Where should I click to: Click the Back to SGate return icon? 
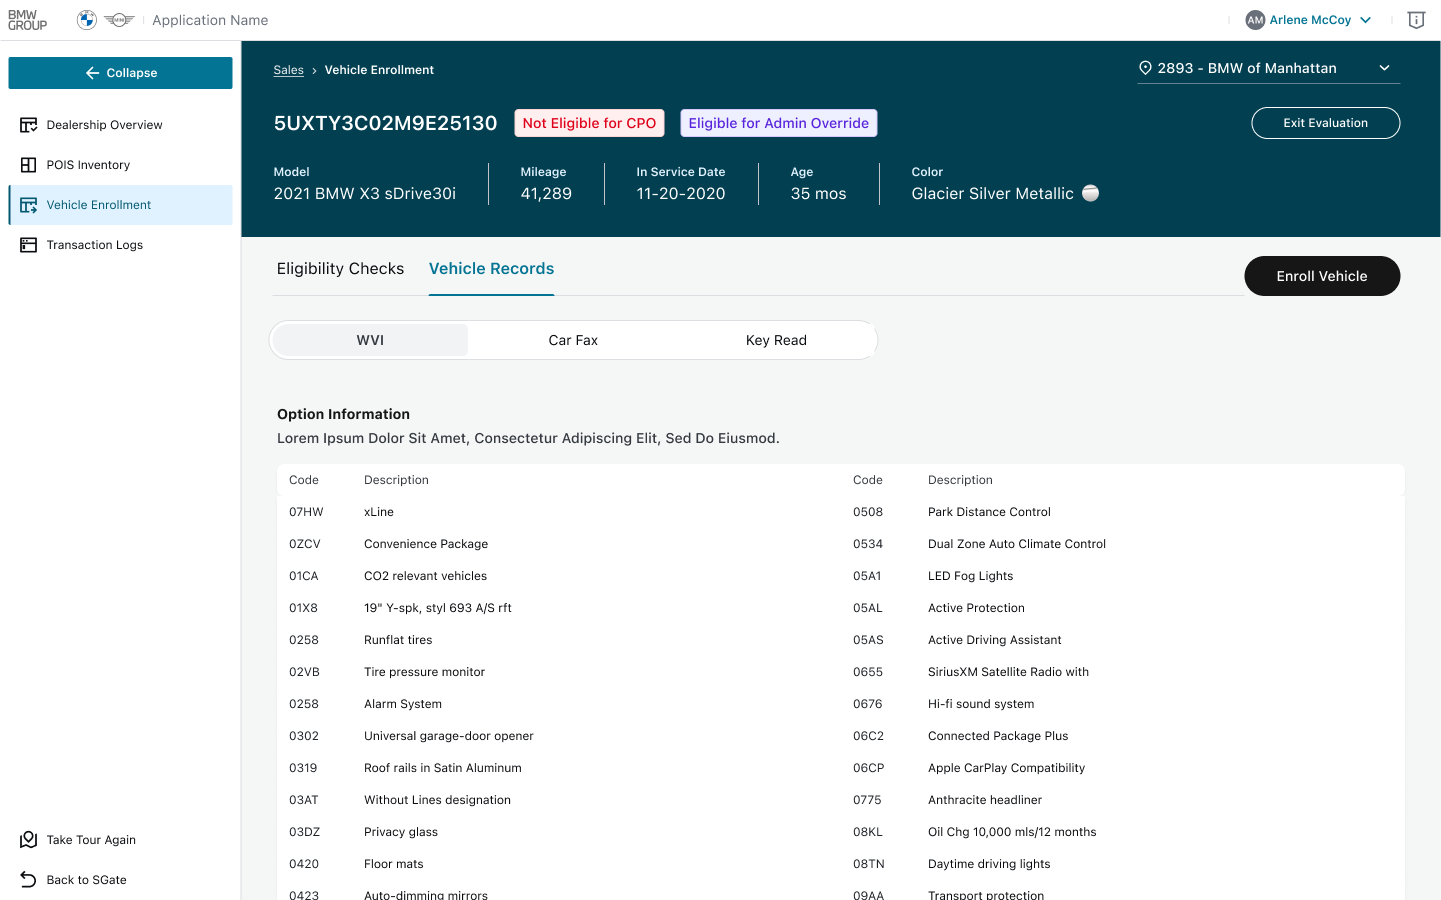pyautogui.click(x=29, y=880)
